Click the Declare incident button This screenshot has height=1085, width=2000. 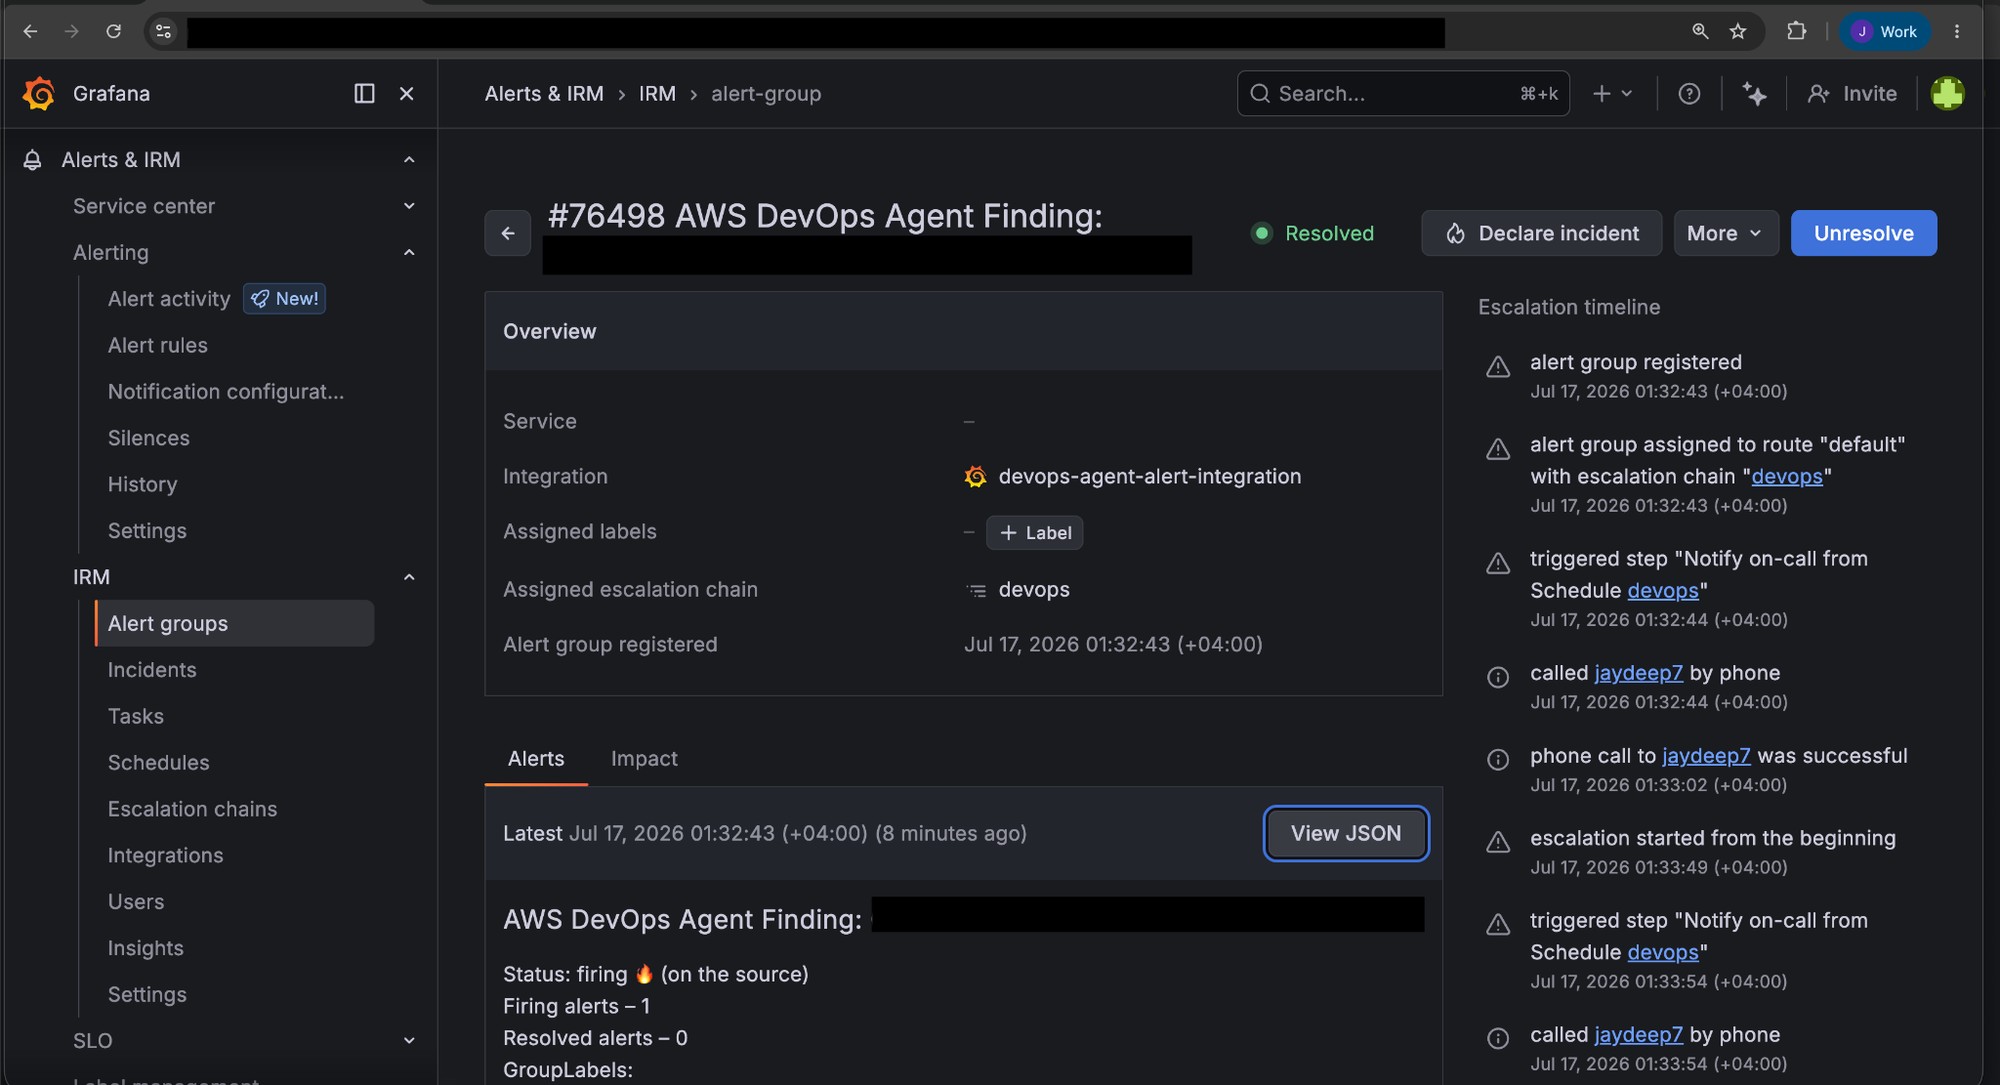pyautogui.click(x=1541, y=233)
